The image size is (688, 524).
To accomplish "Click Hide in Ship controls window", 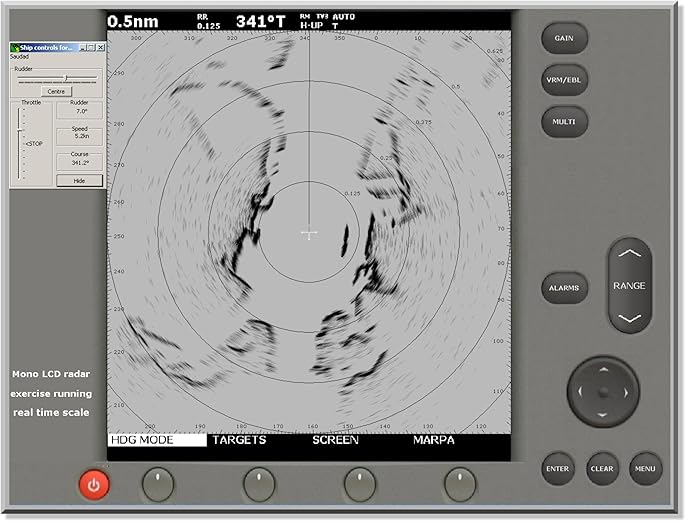I will (x=79, y=180).
